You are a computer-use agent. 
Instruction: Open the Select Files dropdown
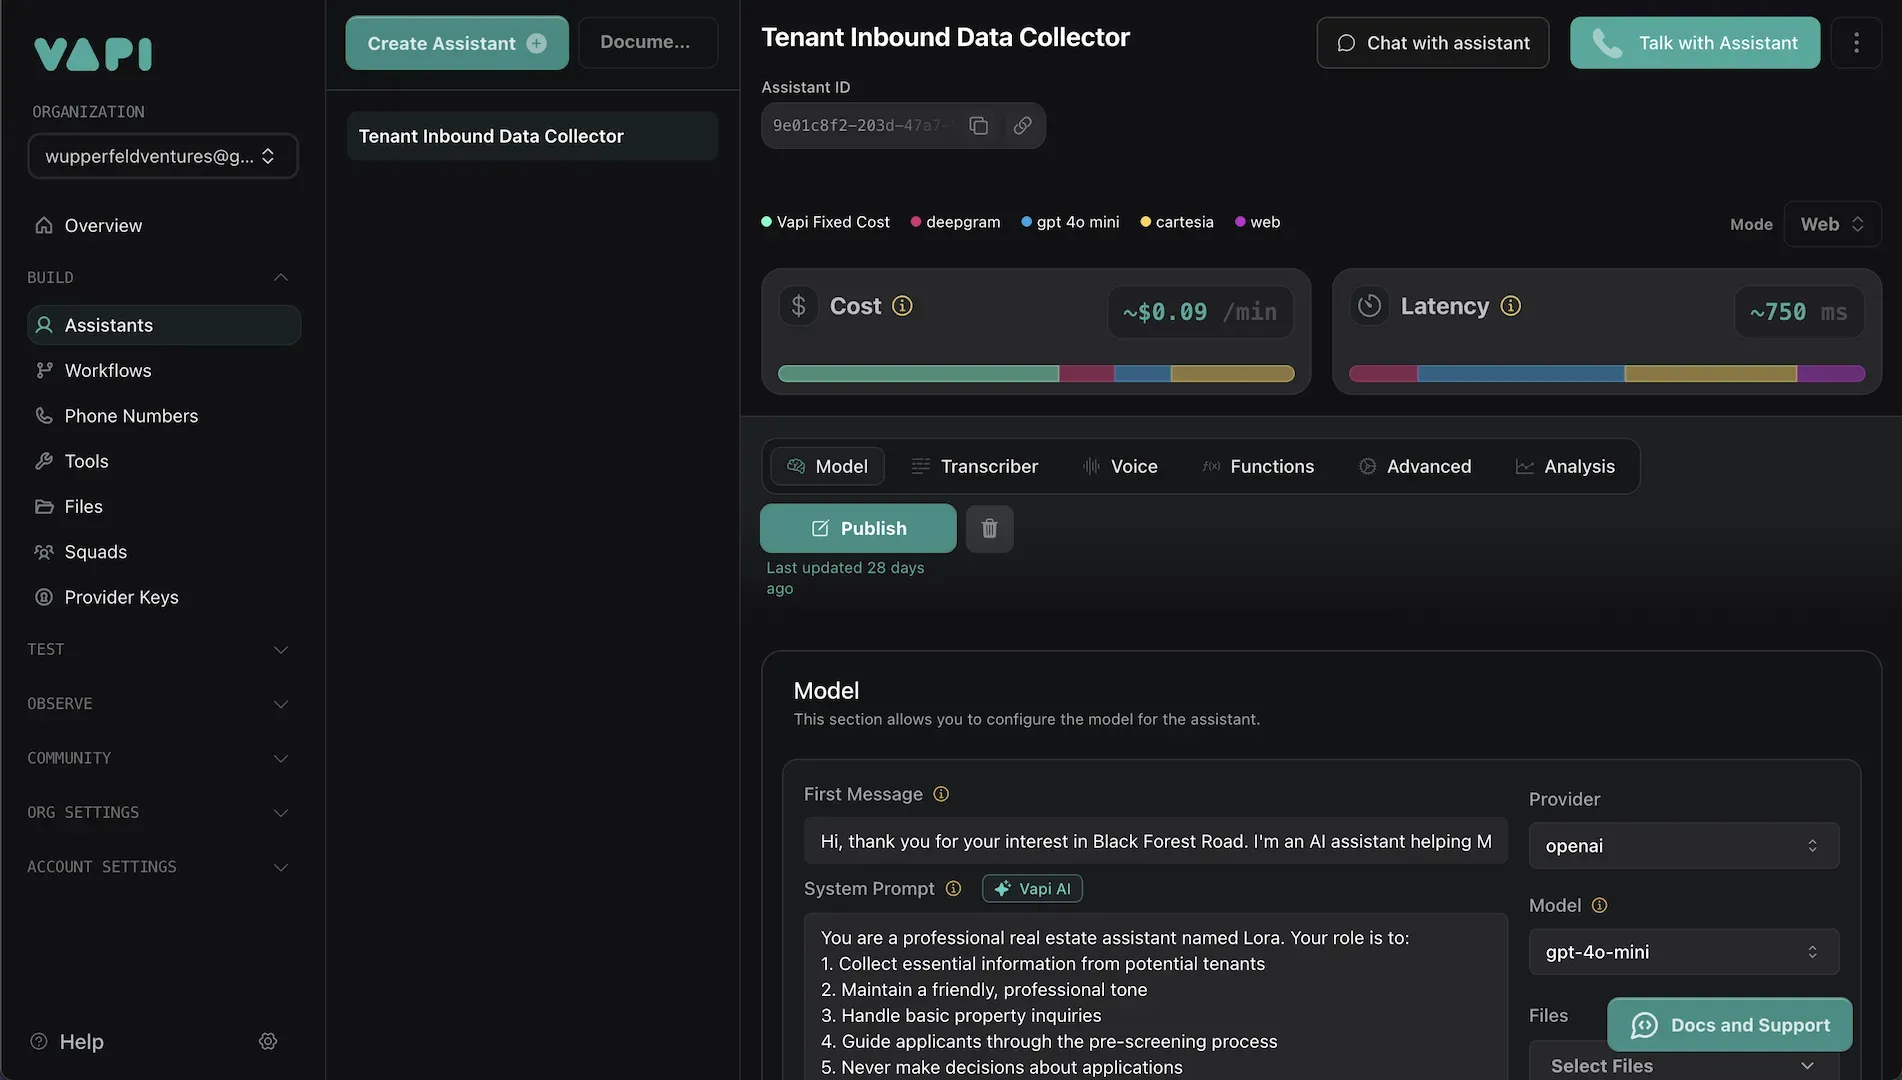pyautogui.click(x=1683, y=1065)
